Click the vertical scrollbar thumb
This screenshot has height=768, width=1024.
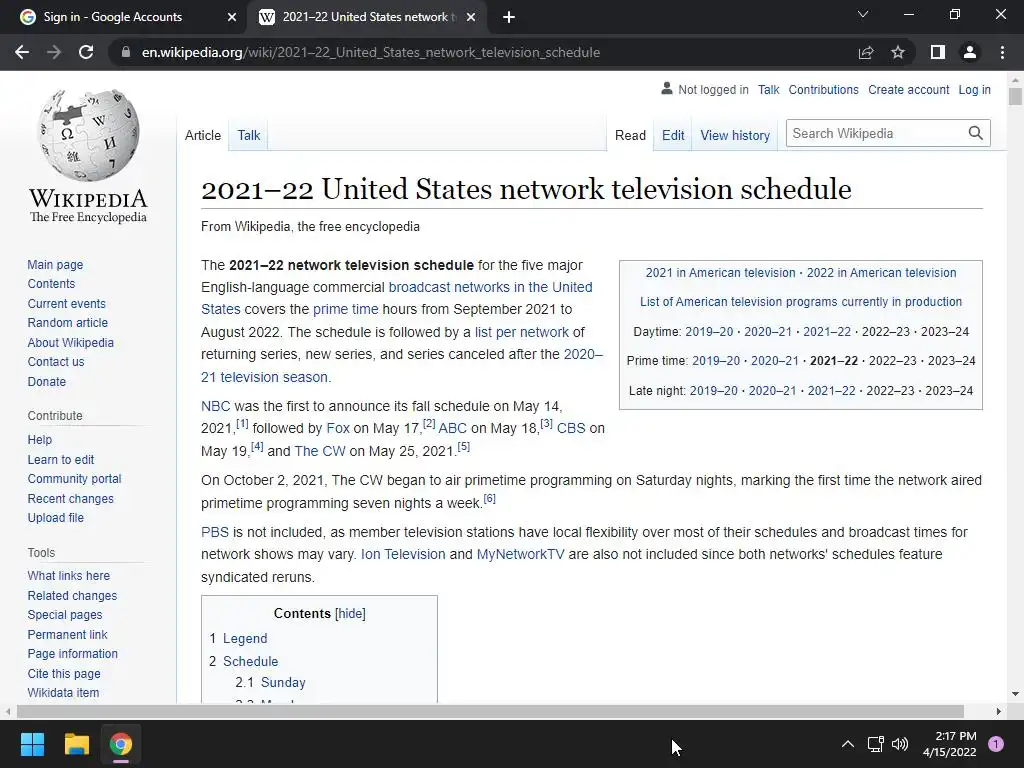click(1015, 95)
